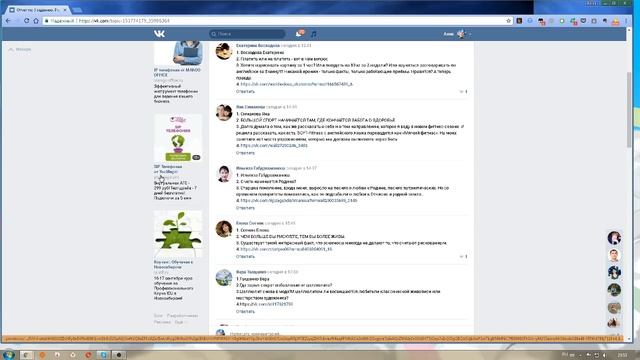Click orange extension icon near Chrome menu

616,21
